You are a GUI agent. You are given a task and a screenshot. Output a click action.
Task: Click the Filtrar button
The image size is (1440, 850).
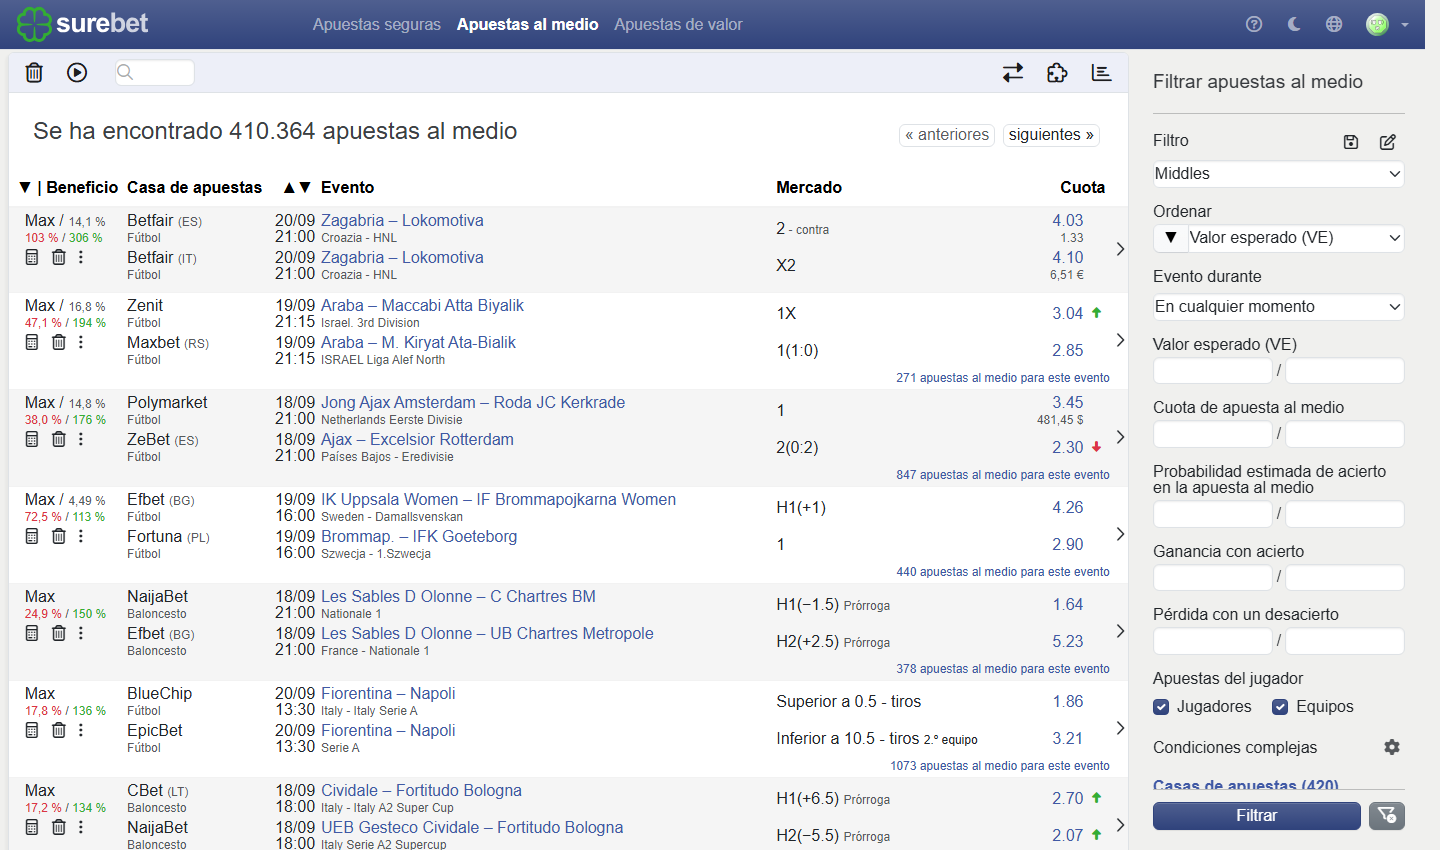1257,816
